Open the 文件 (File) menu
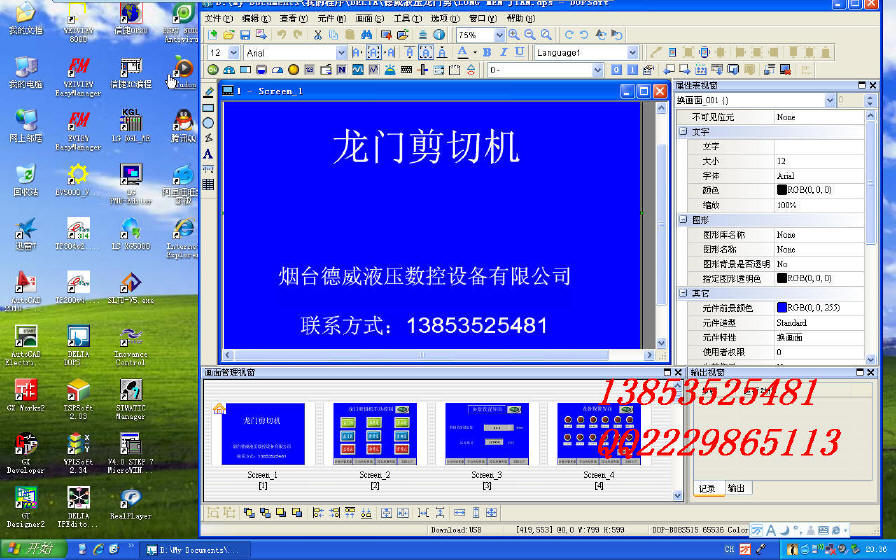 coord(218,18)
